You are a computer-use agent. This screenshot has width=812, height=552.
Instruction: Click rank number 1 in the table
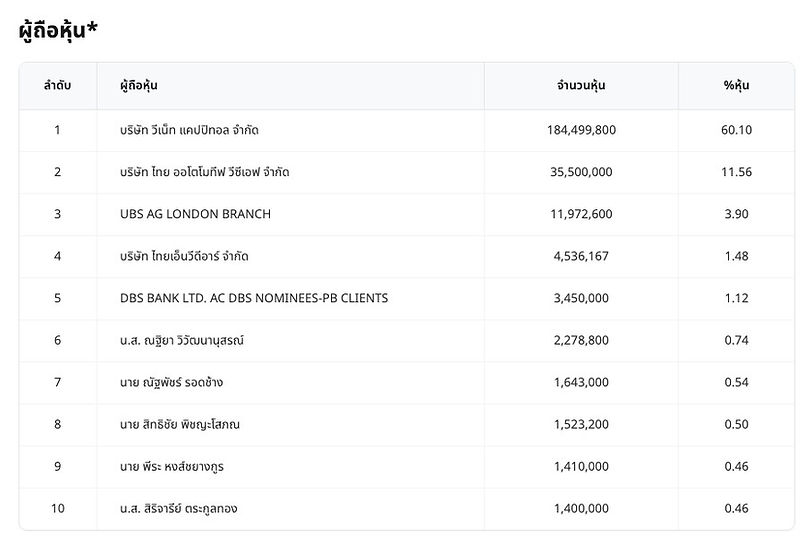point(57,130)
